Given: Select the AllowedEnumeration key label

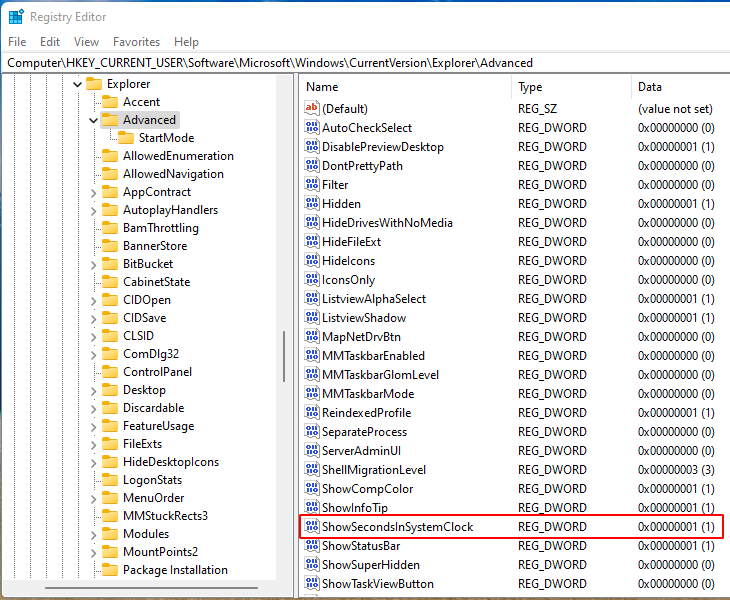Looking at the screenshot, I should click(x=178, y=156).
